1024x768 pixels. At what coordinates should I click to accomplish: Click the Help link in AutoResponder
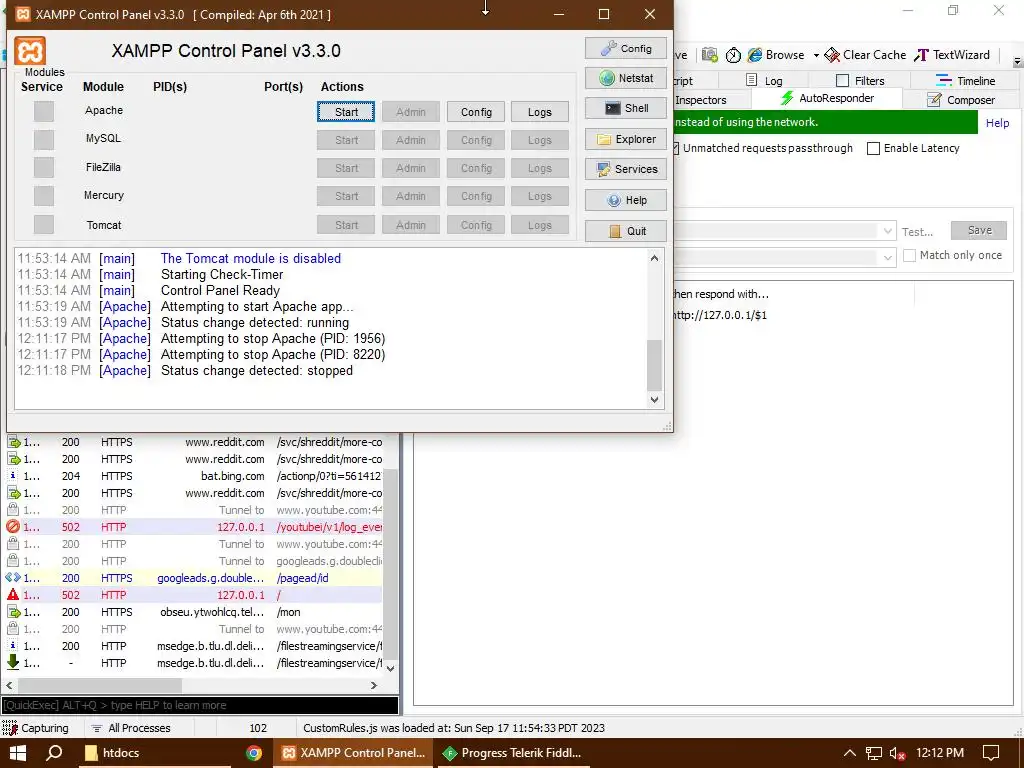click(997, 123)
